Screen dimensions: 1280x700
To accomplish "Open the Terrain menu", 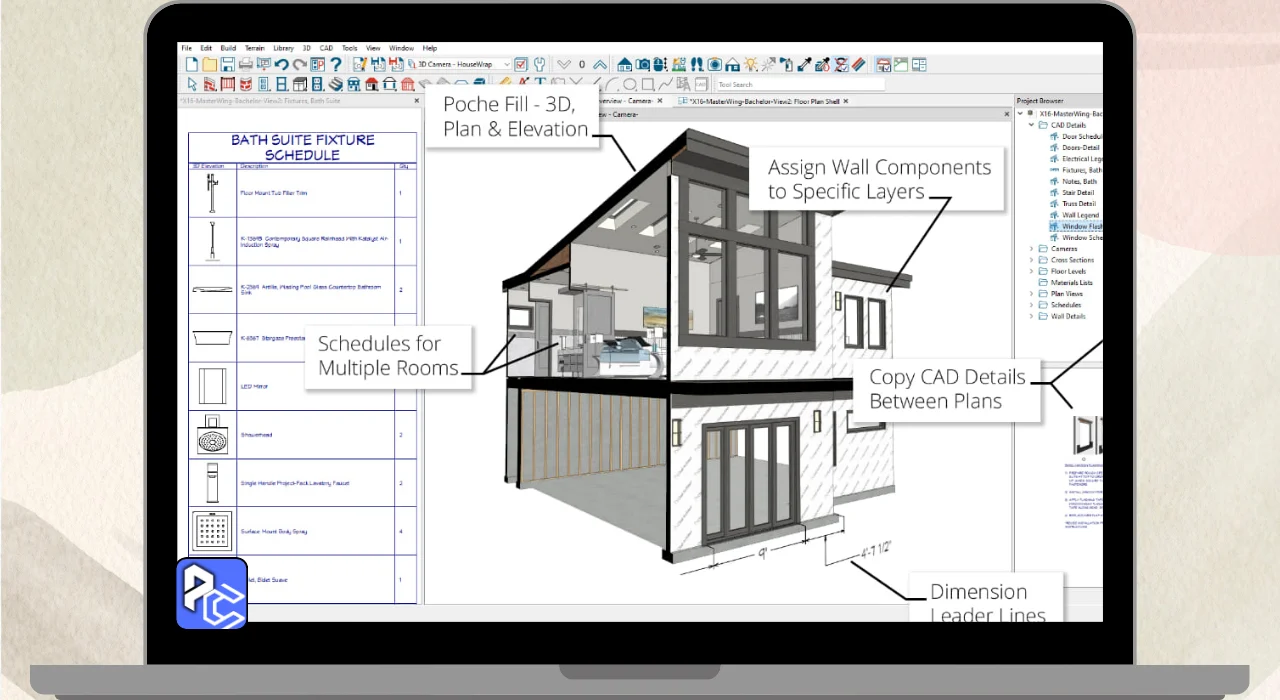I will pos(255,48).
